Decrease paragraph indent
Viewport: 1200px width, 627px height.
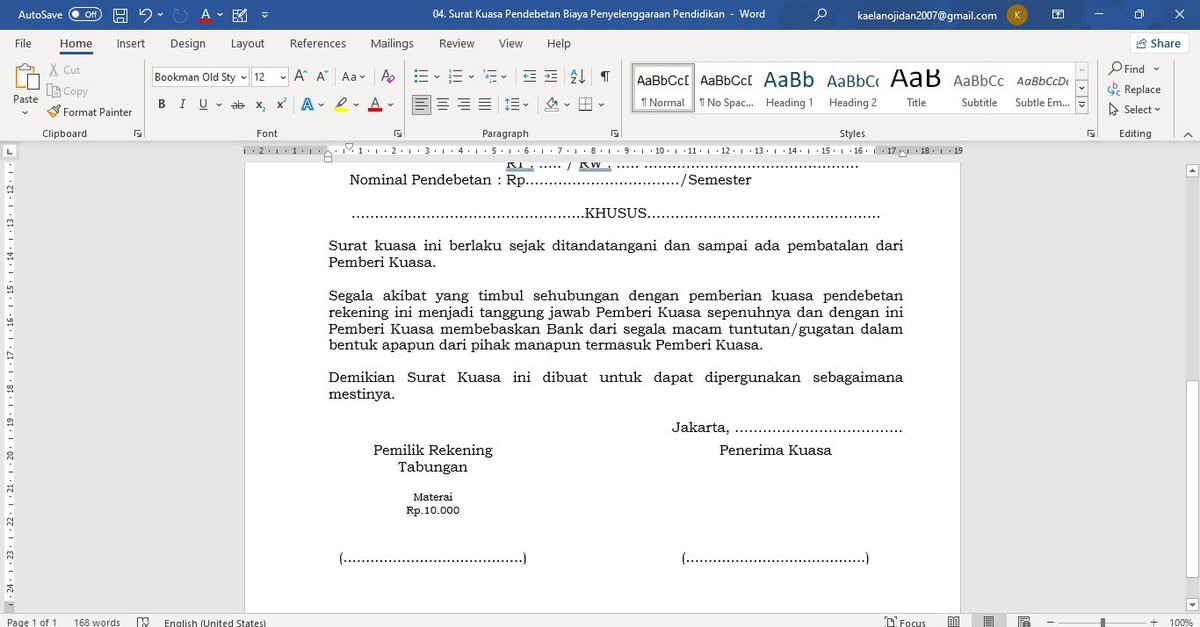529,77
